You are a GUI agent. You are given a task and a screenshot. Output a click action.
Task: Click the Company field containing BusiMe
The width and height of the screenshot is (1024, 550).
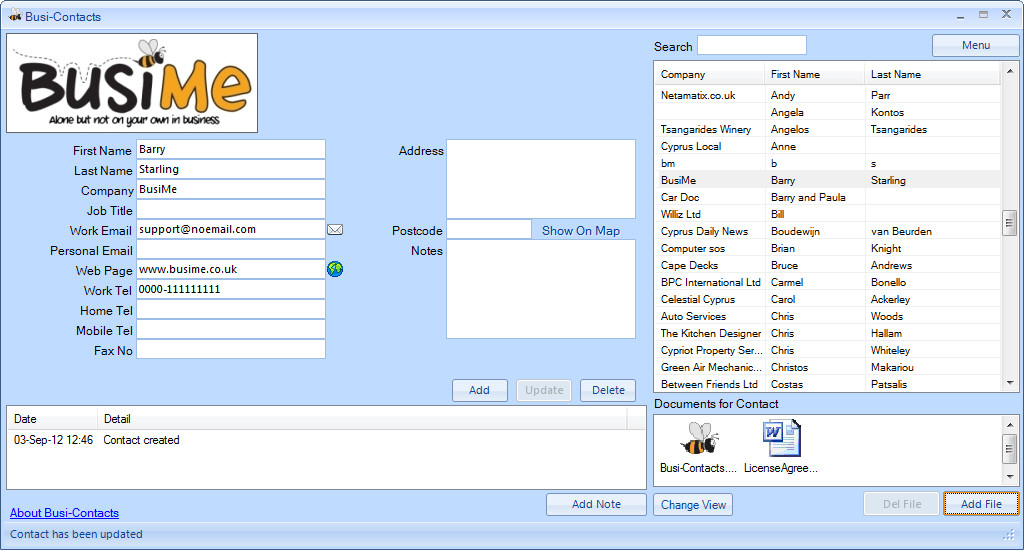pos(231,189)
